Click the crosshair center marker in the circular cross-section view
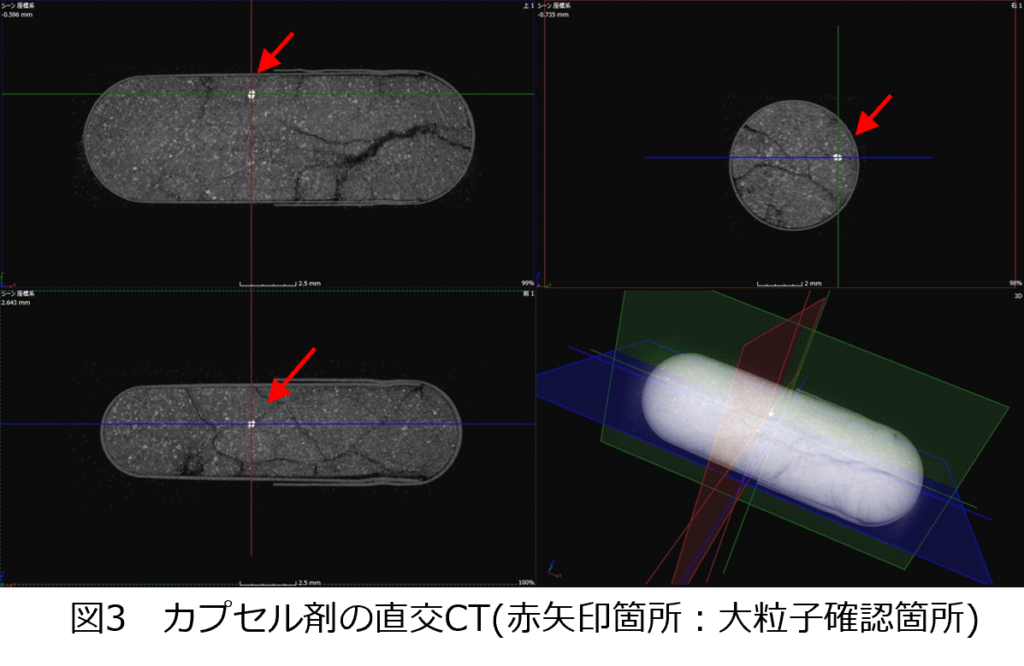 click(x=838, y=157)
